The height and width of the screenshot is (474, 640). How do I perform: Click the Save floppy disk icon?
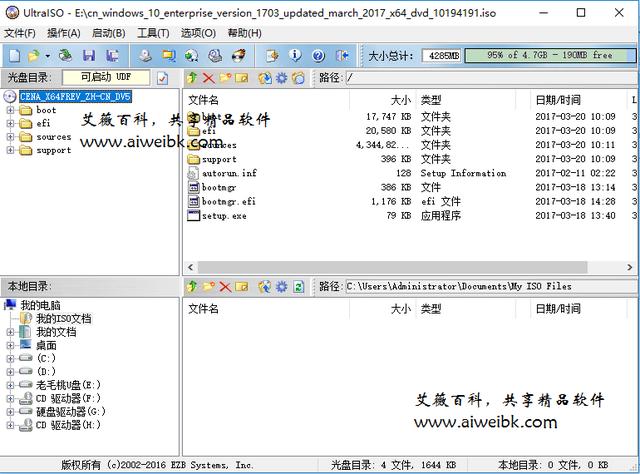coord(89,56)
